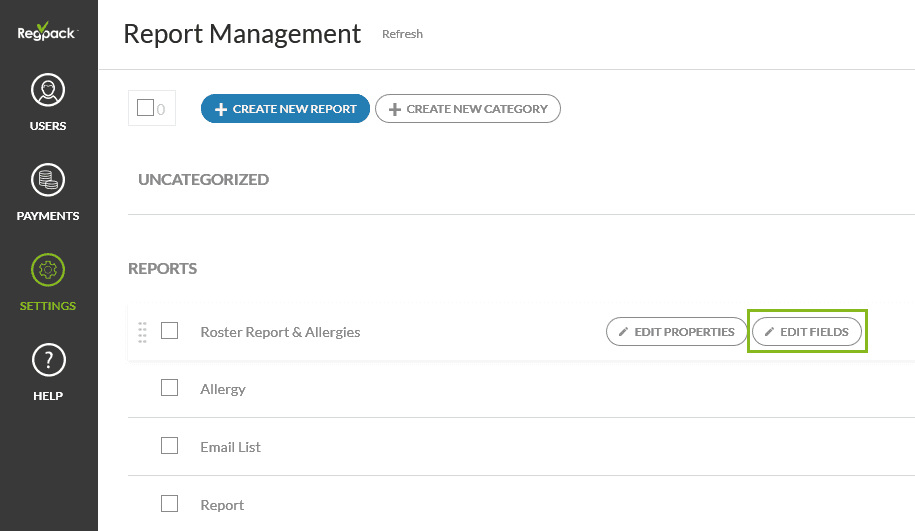This screenshot has width=915, height=531.
Task: Select the checkbox next to Report
Action: [170, 504]
